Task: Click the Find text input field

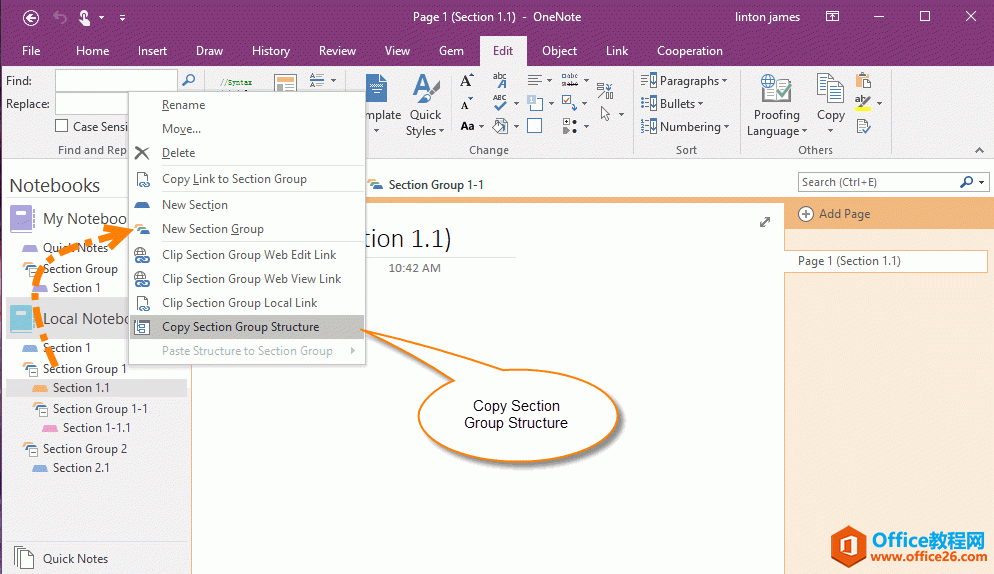Action: [116, 81]
